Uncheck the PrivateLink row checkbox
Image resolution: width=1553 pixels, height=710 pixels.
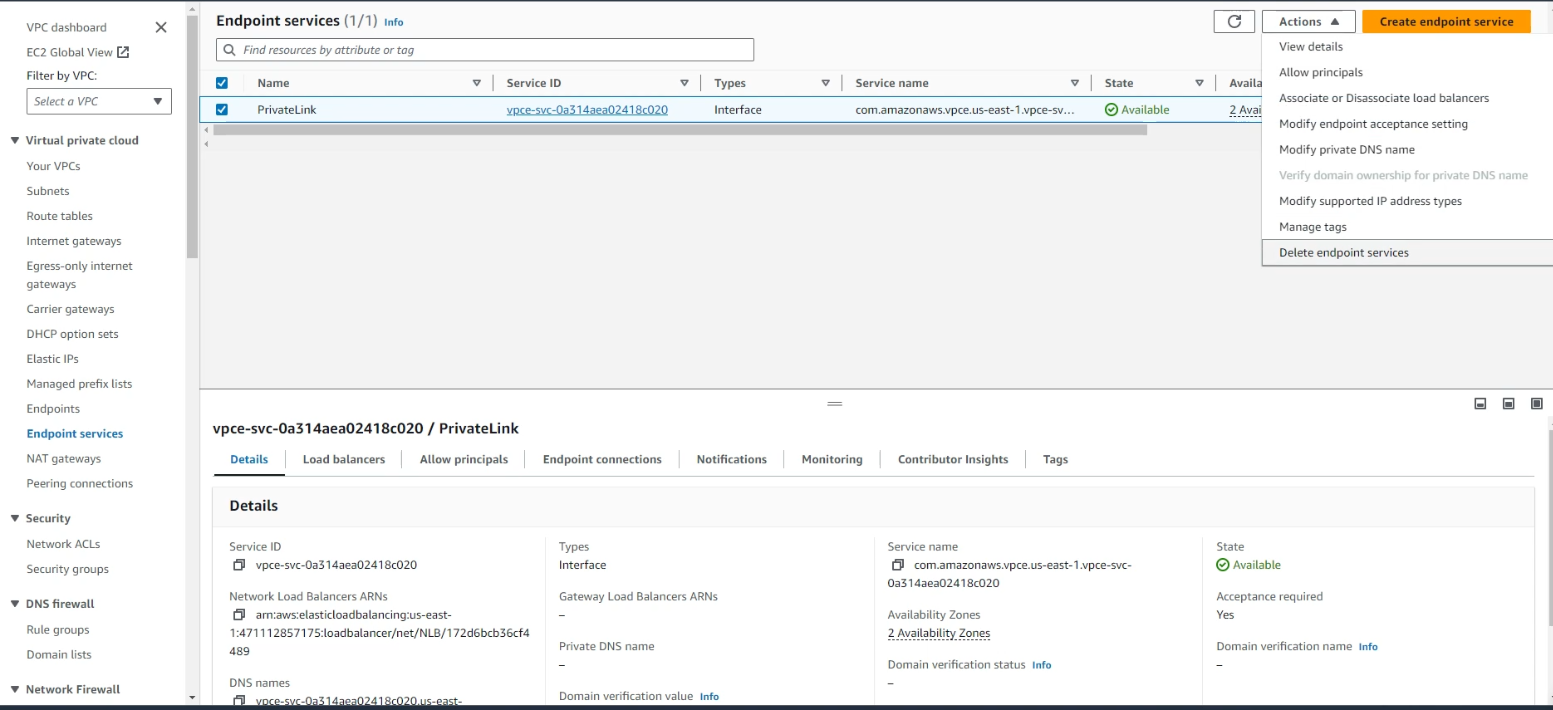(x=222, y=110)
